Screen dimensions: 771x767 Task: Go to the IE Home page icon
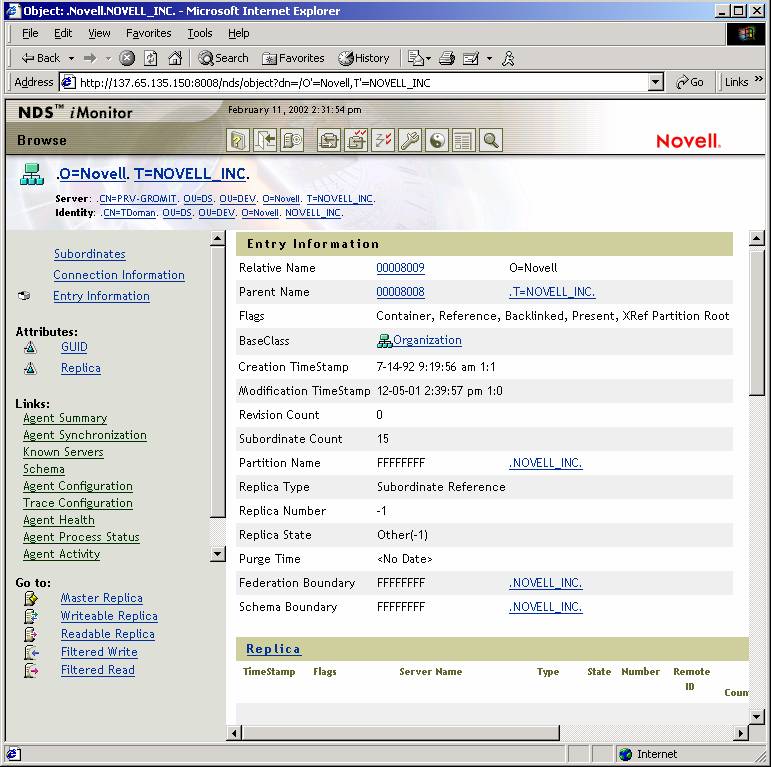click(175, 58)
